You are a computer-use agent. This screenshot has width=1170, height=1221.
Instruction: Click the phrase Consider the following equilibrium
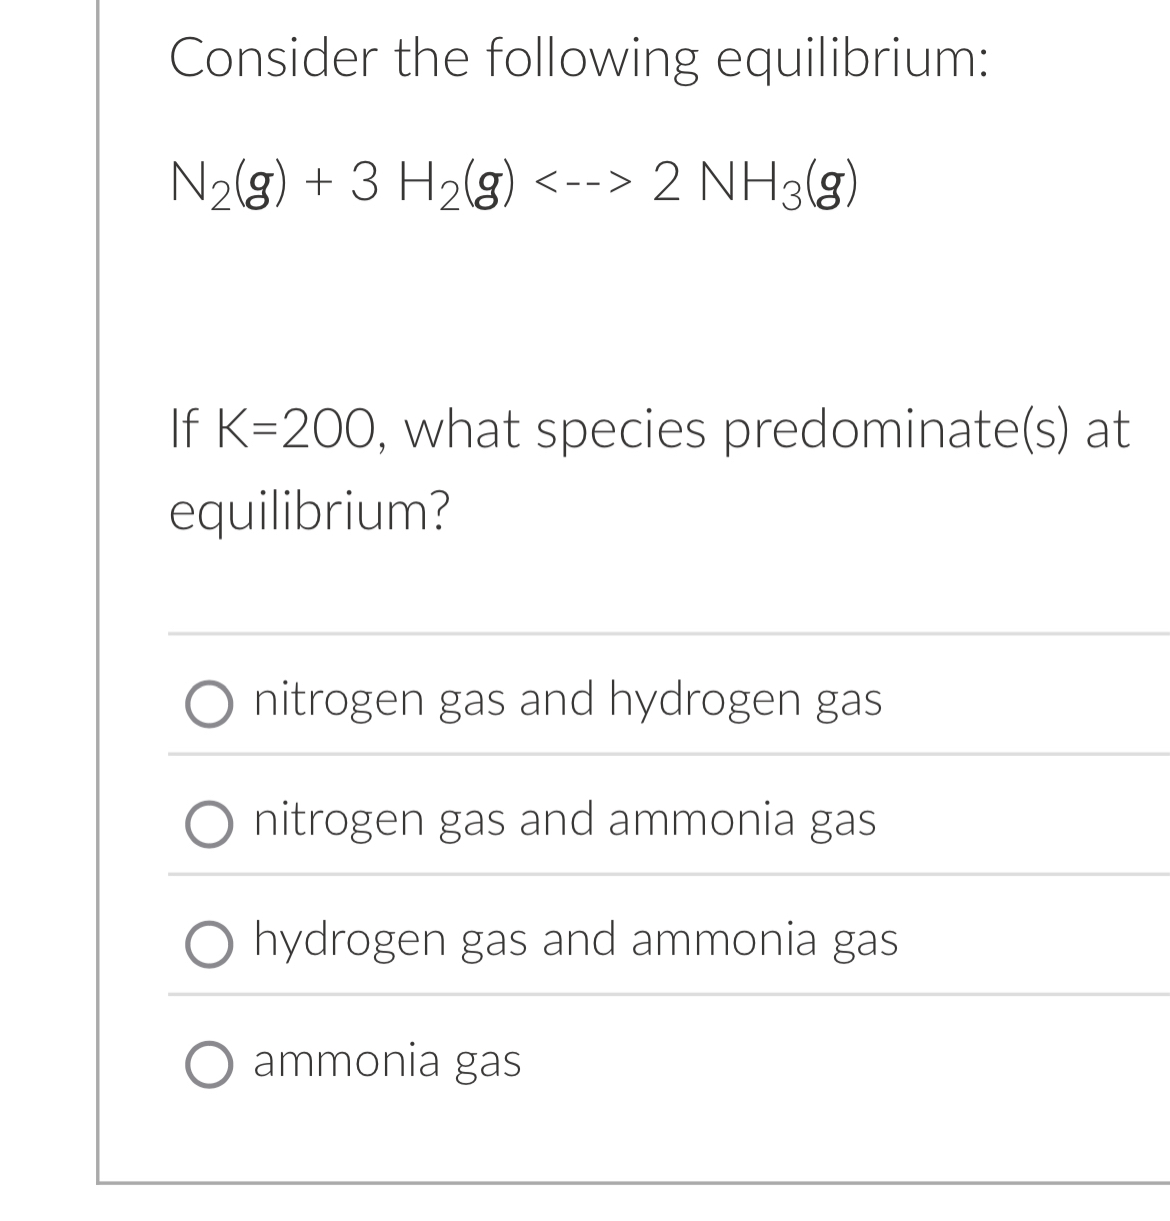[x=580, y=60]
